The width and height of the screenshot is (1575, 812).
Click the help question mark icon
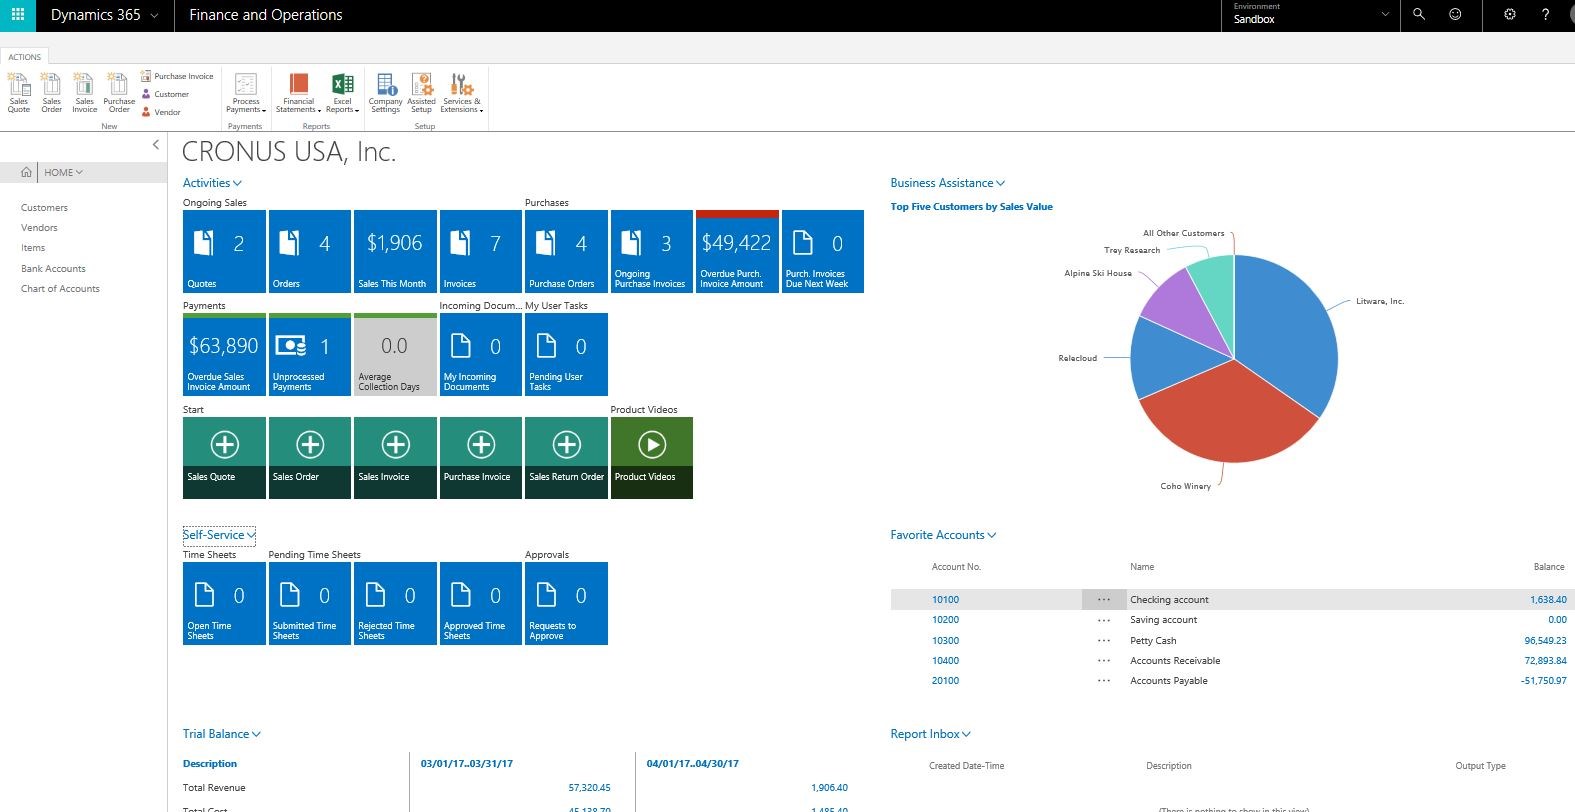point(1546,15)
